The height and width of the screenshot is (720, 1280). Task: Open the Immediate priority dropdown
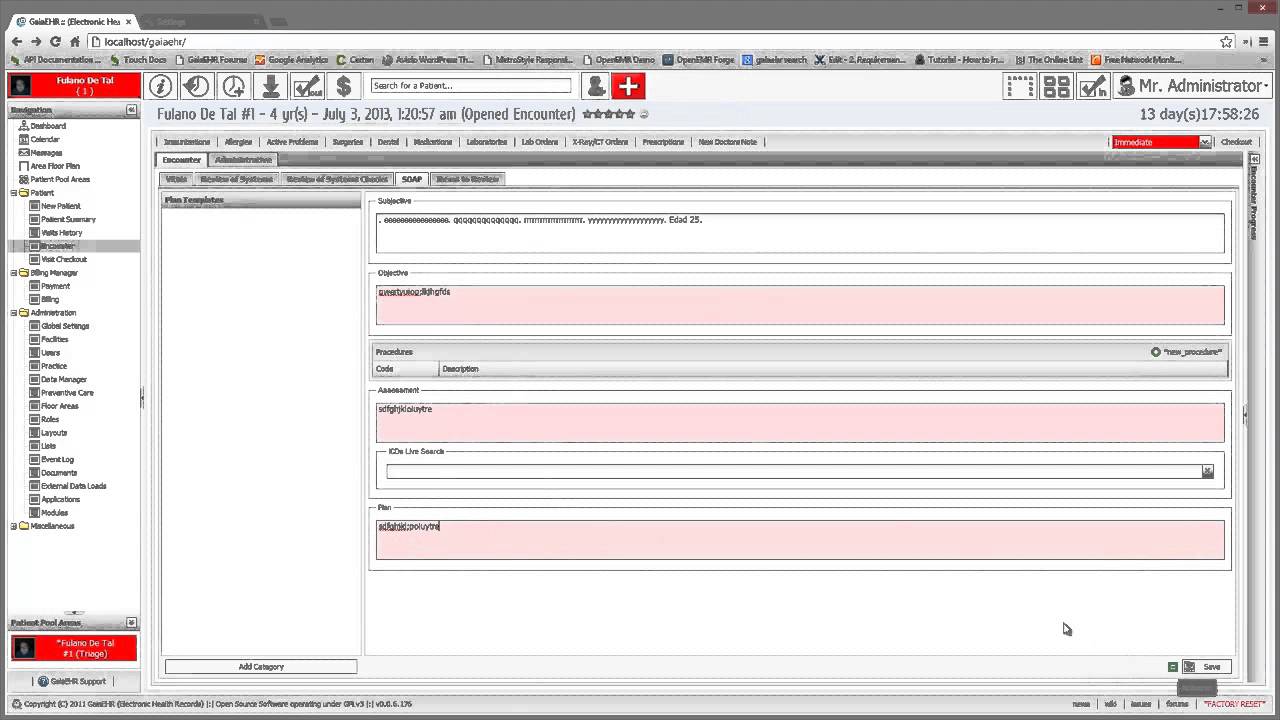coord(1205,142)
